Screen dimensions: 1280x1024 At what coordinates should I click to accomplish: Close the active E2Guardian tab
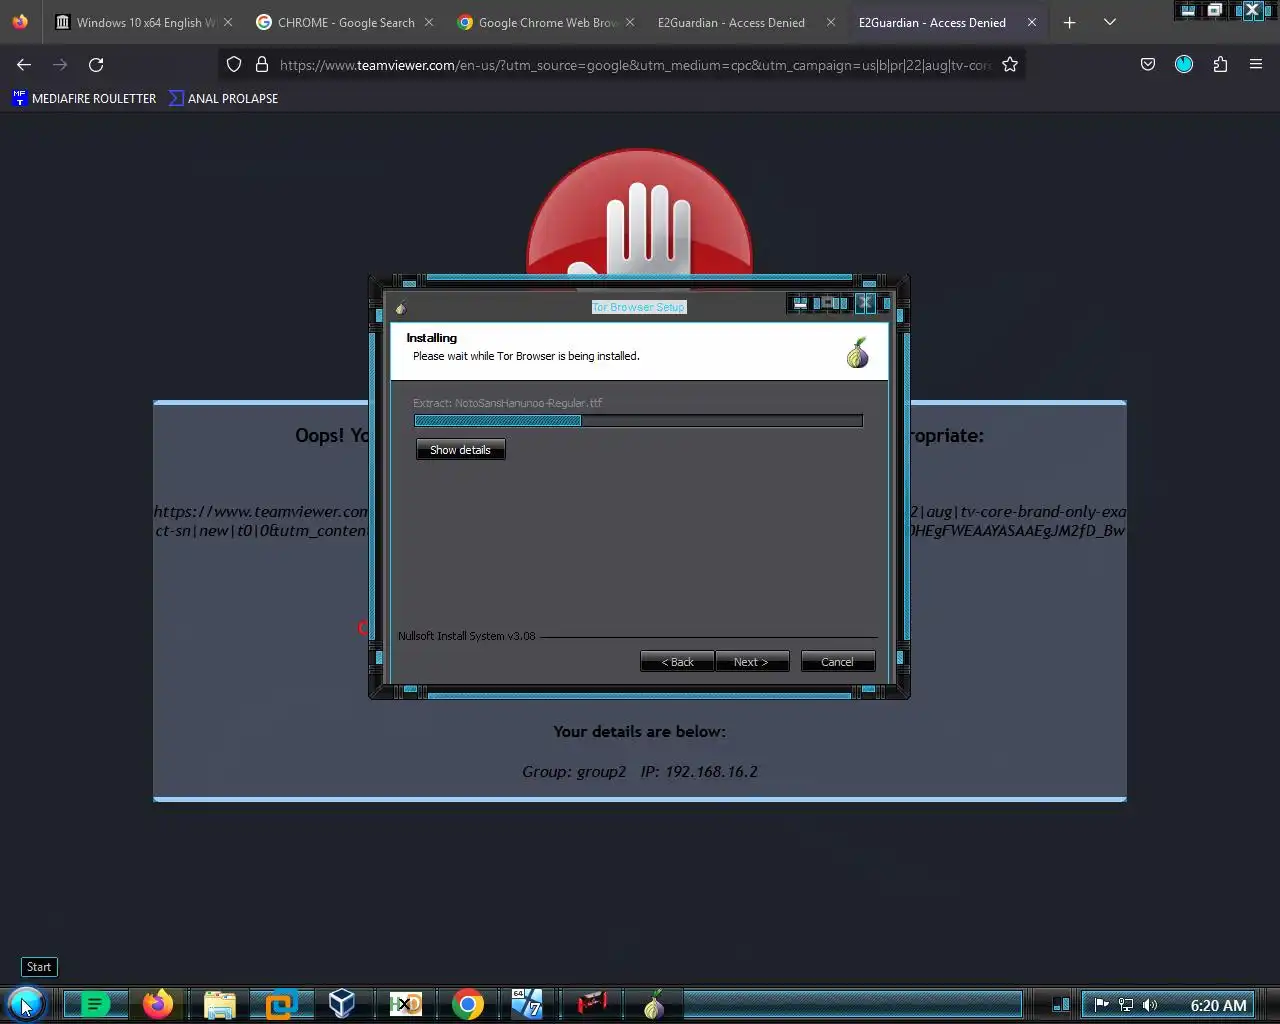point(1032,22)
